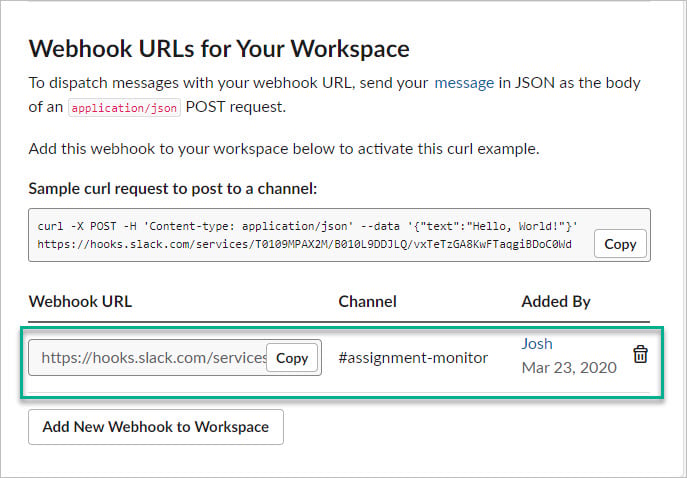This screenshot has width=687, height=478.
Task: Click the 'Add this webhook to your workspace' sentence
Action: click(x=284, y=149)
